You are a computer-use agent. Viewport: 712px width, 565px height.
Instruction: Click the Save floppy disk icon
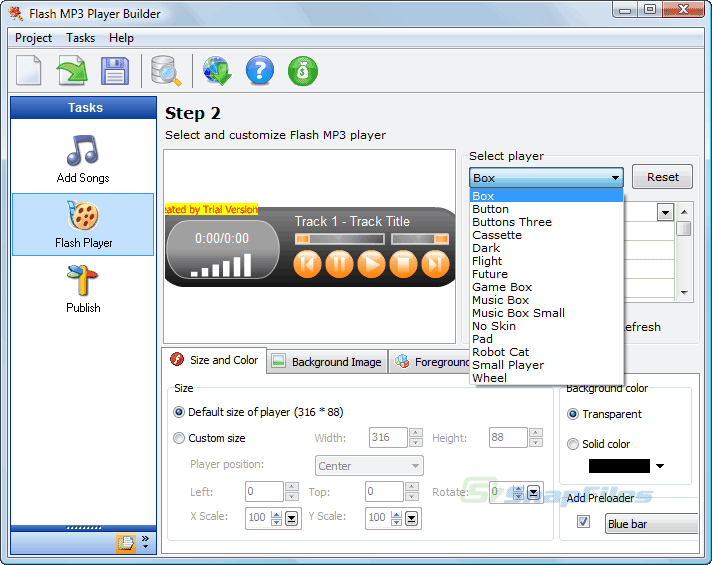point(114,71)
